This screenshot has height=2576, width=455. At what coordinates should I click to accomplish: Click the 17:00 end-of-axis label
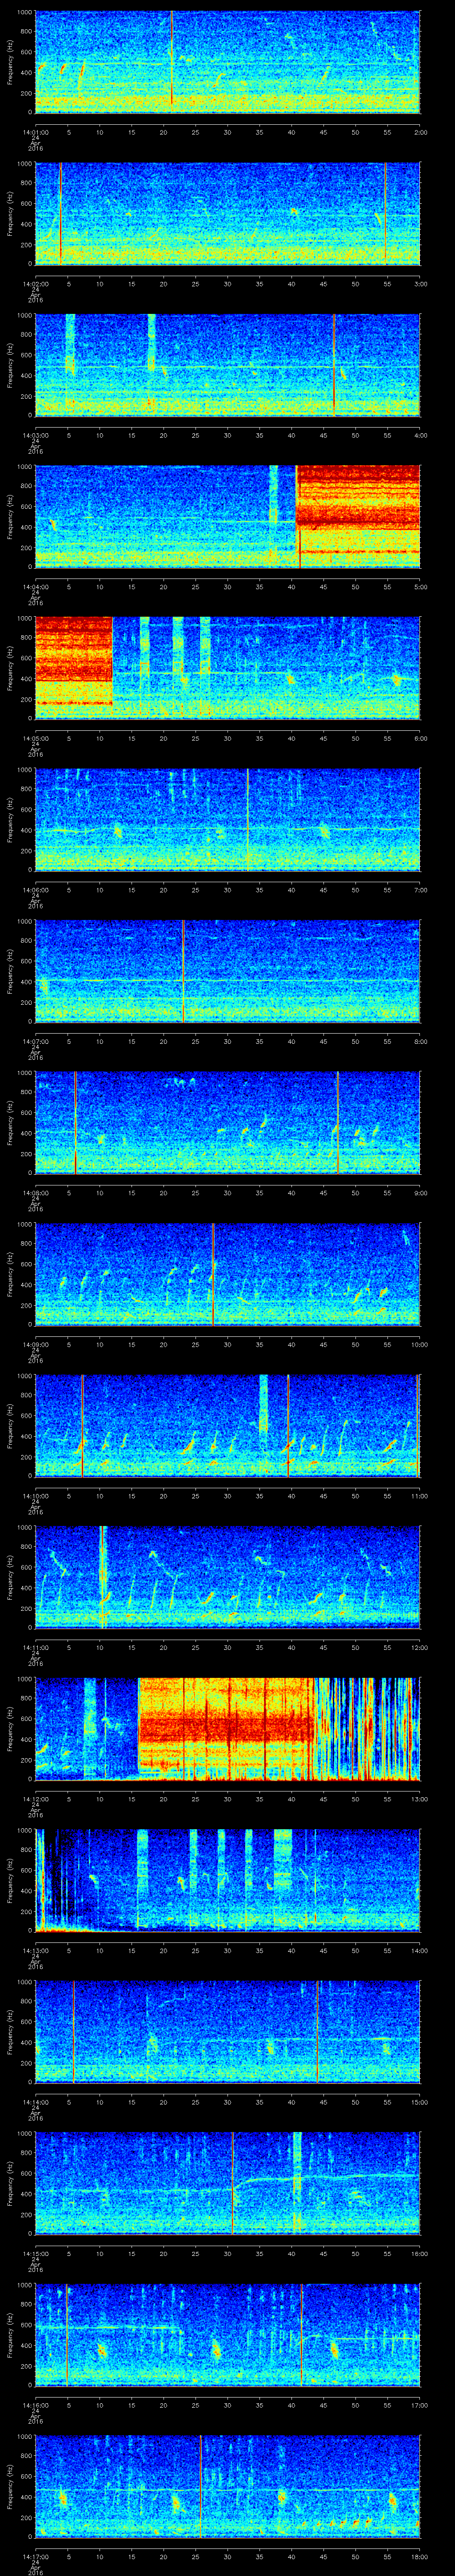419,2404
